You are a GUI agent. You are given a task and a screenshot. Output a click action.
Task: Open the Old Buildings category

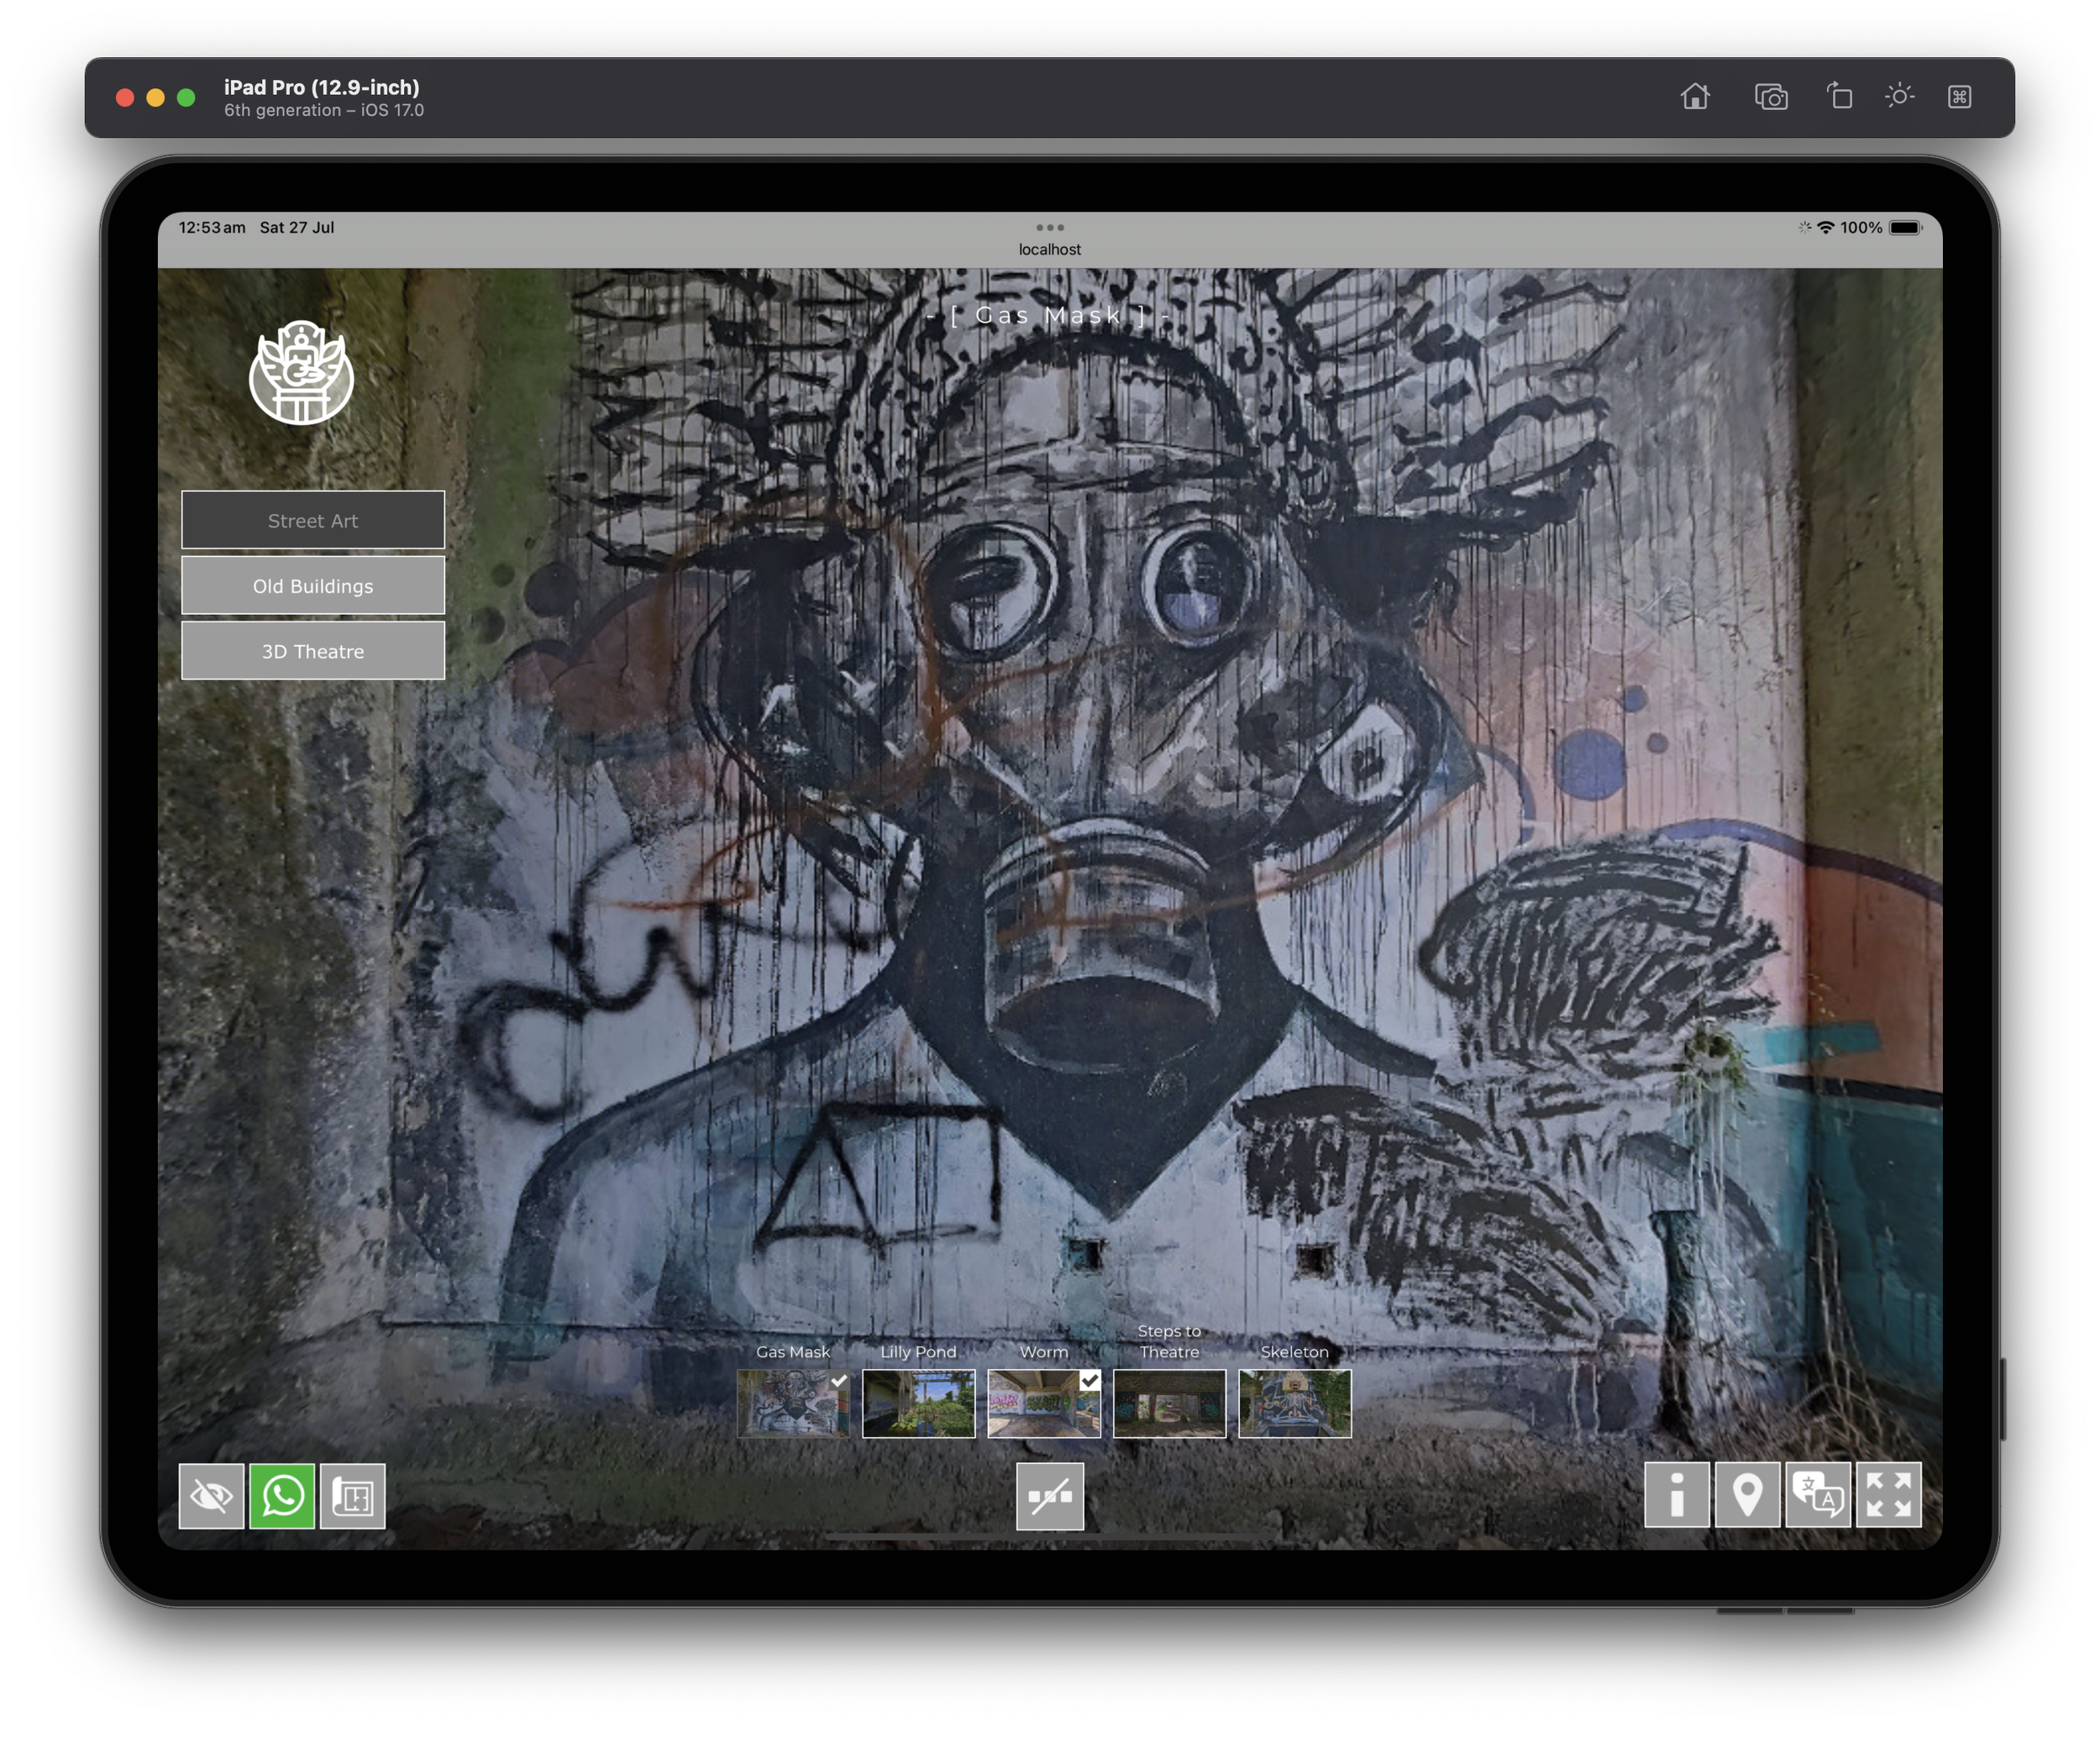313,586
